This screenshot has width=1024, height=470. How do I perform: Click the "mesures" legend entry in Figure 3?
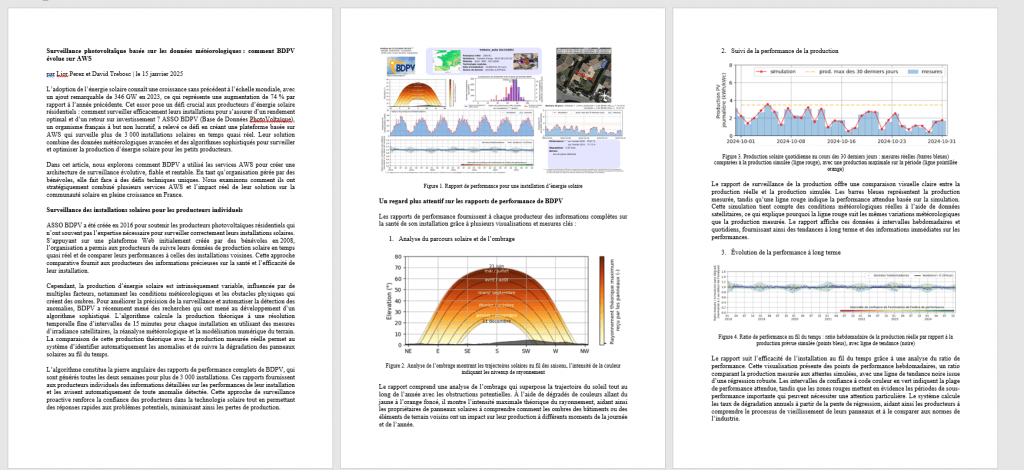(x=923, y=70)
